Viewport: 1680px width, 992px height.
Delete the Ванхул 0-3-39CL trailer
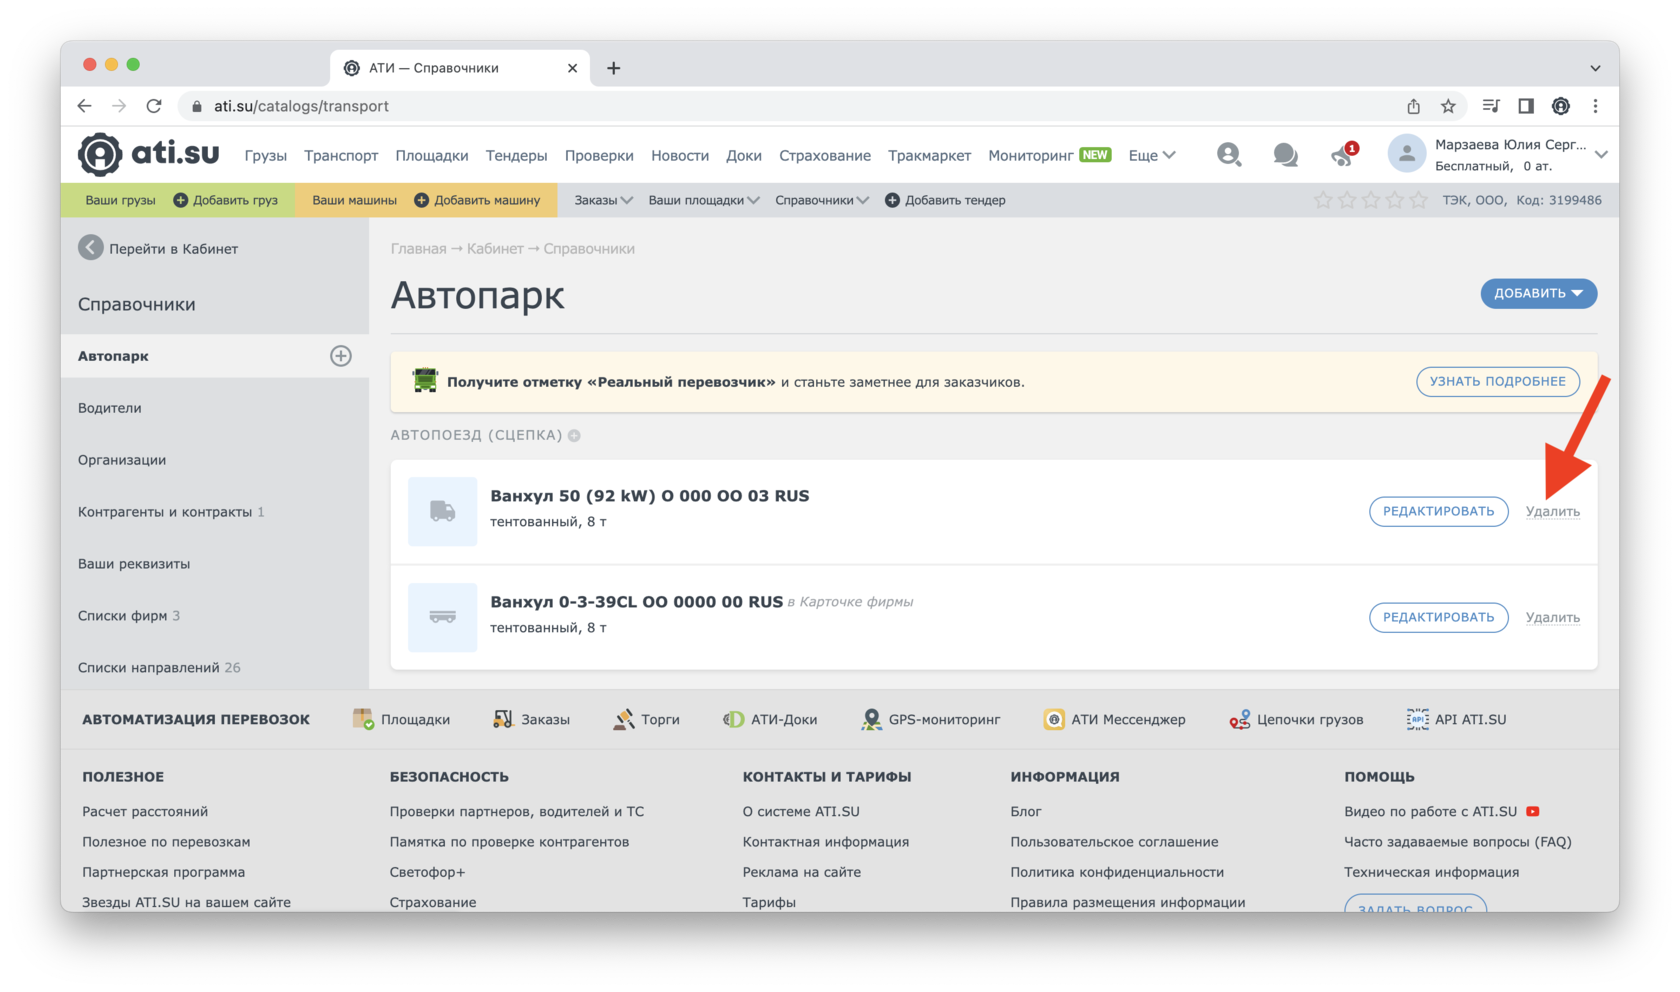tap(1552, 617)
